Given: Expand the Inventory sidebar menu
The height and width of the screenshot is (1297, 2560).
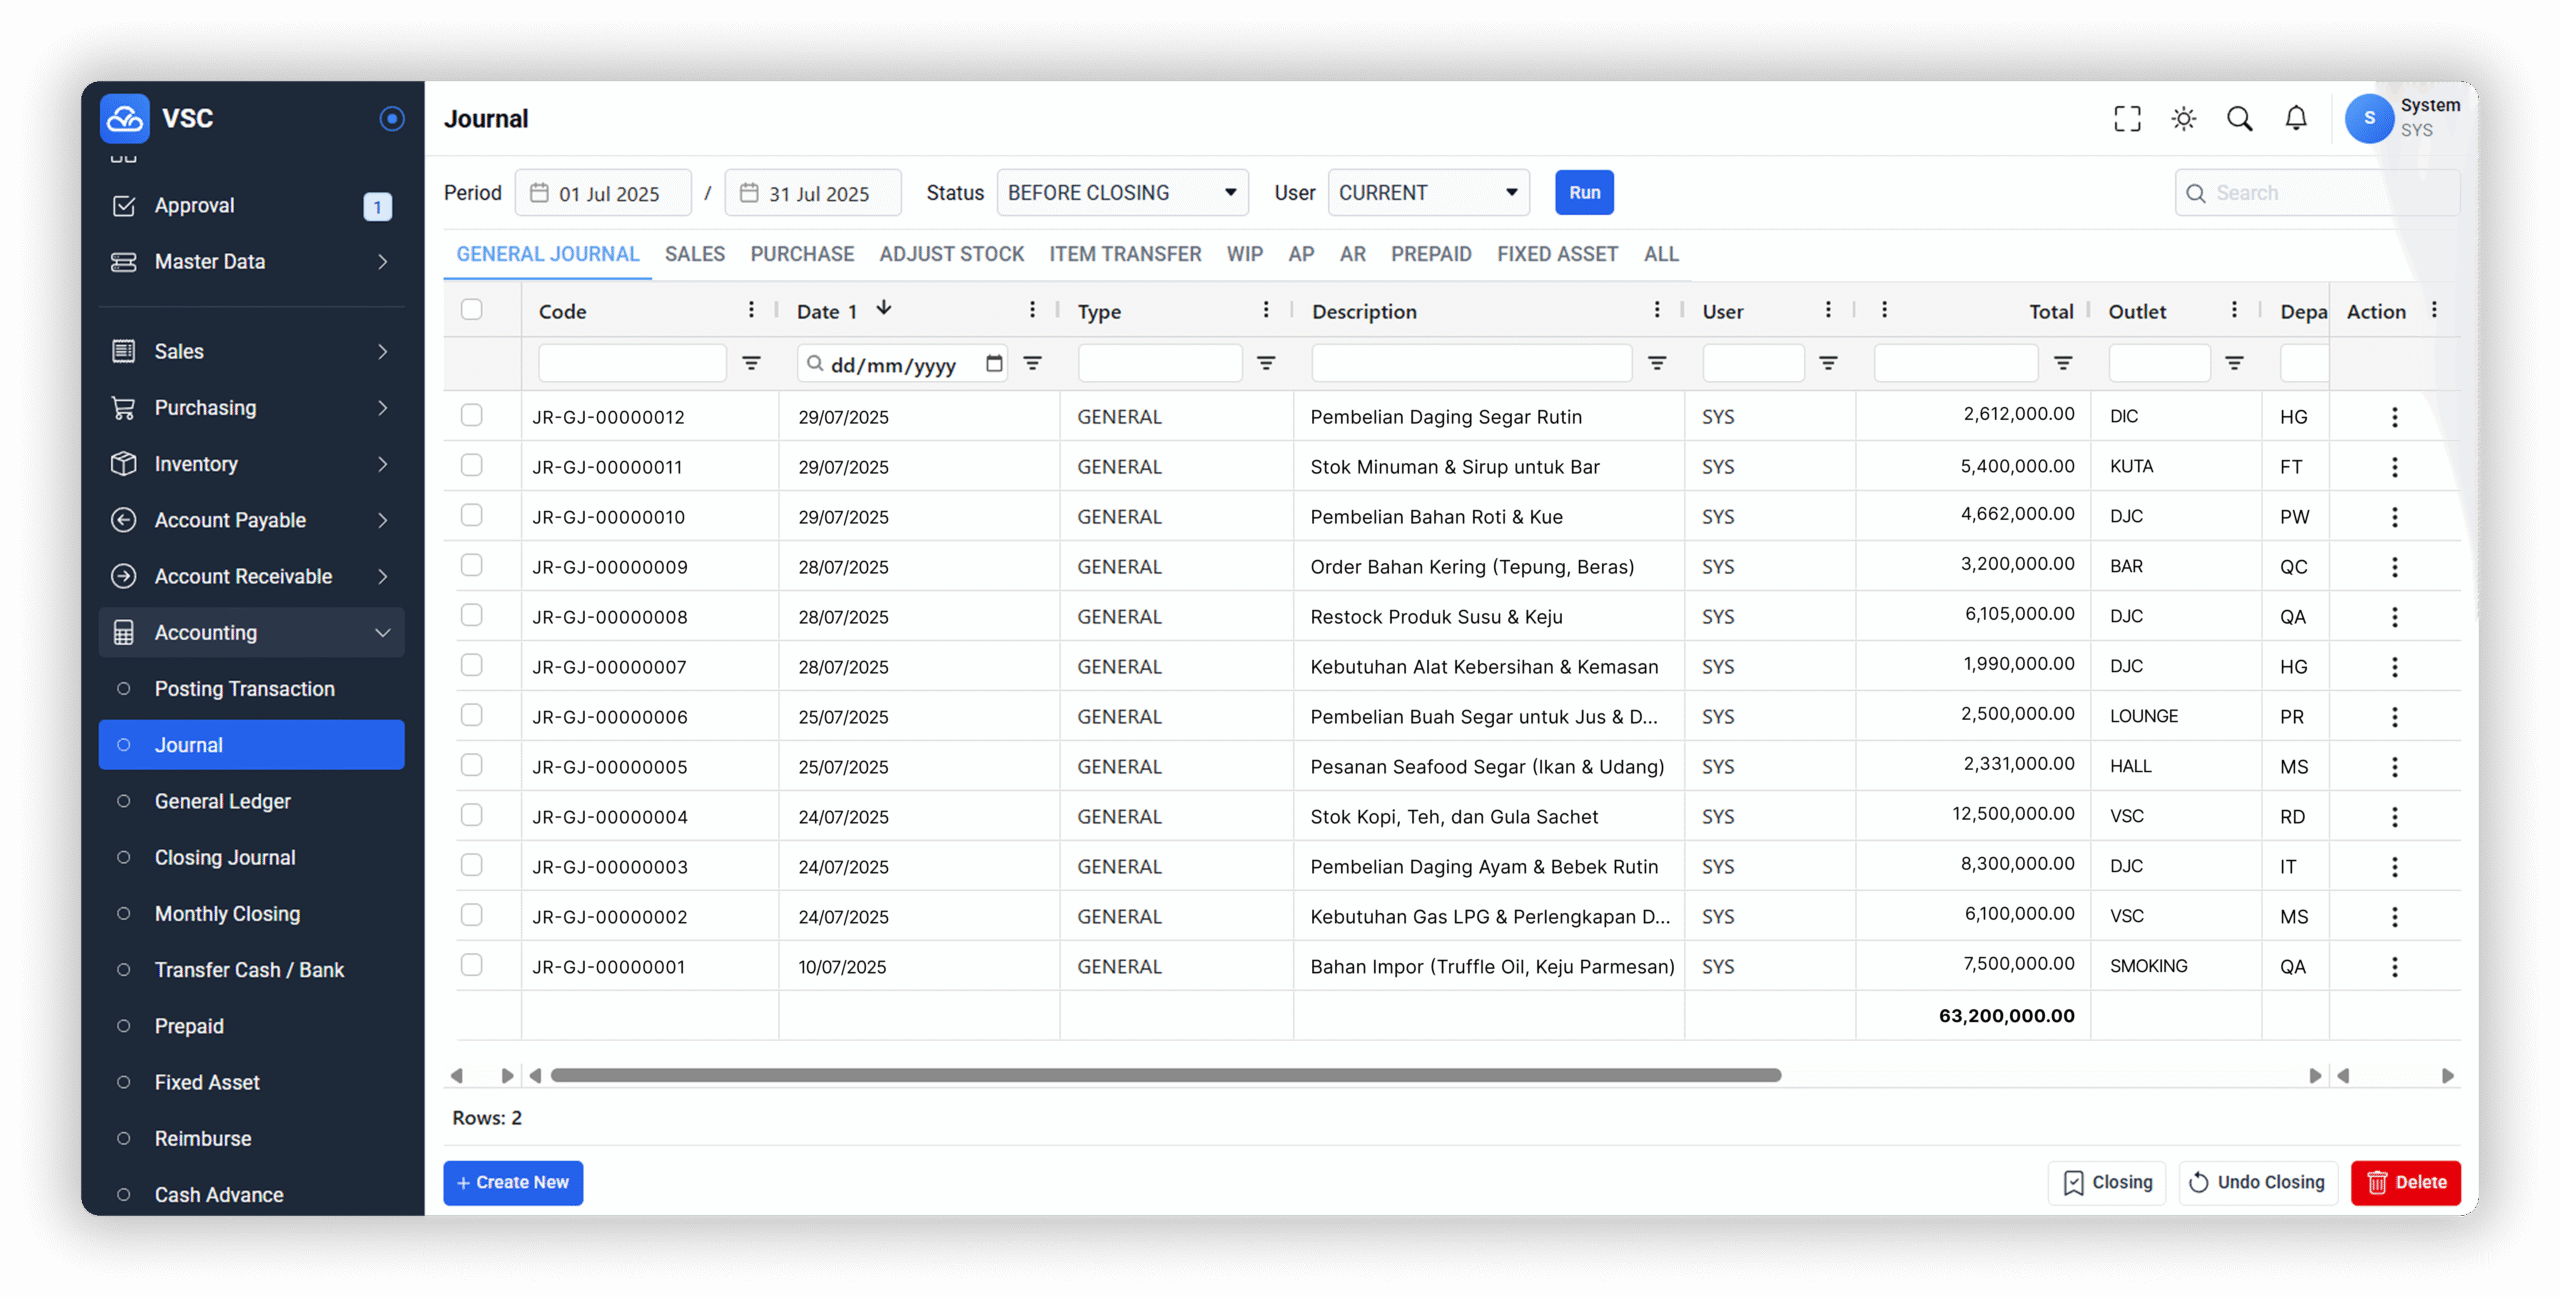Looking at the screenshot, I should coord(251,464).
